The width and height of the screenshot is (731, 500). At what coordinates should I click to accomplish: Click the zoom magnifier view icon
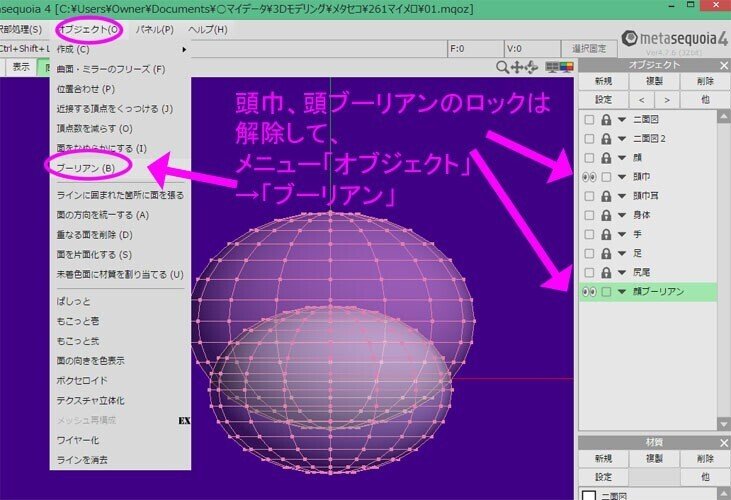[x=502, y=67]
